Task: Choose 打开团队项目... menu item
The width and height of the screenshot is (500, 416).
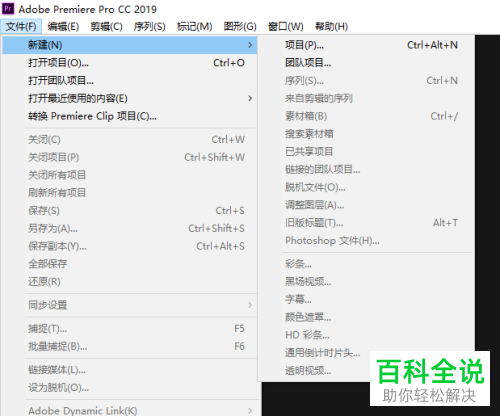Action: click(130, 80)
